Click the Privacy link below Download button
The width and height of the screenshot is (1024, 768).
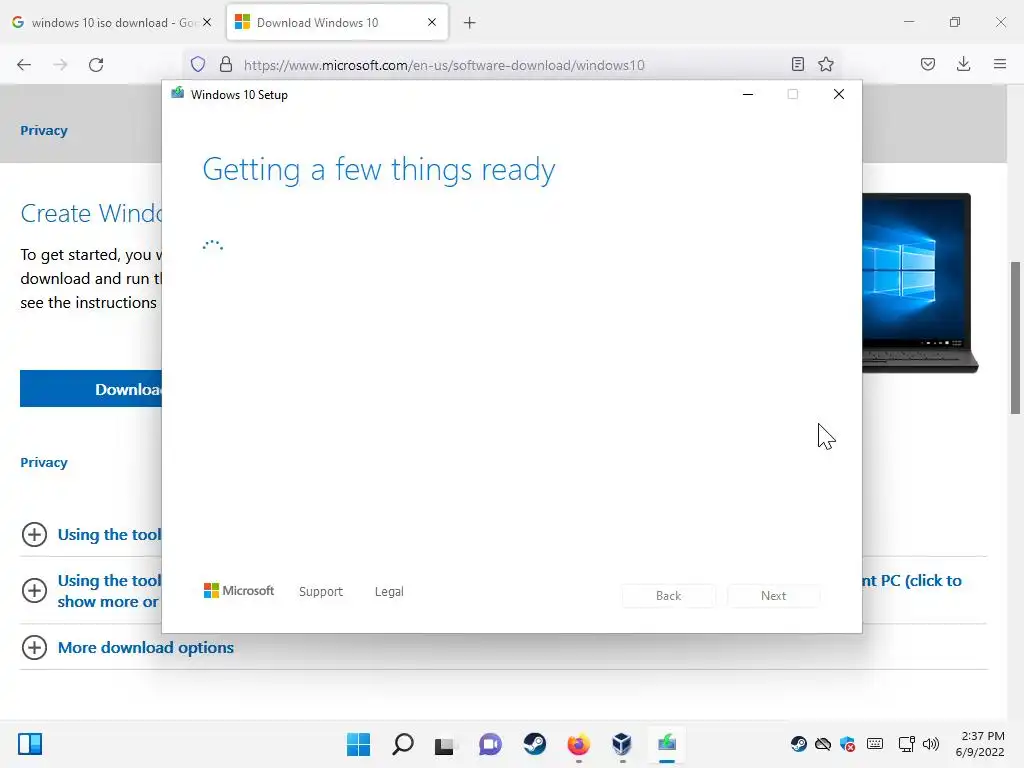click(44, 462)
